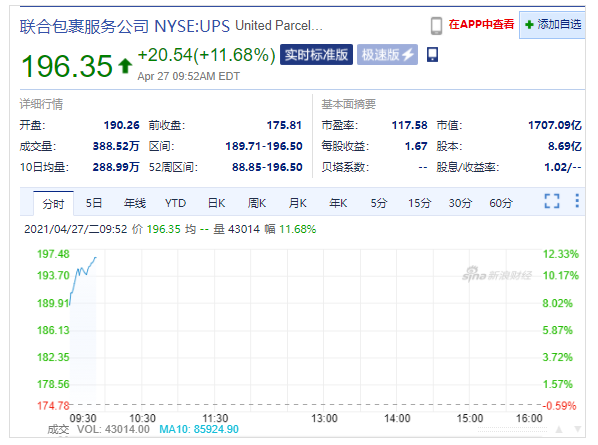The width and height of the screenshot is (598, 445).
Task: Click the green plus icon in 添加自选
Action: (x=529, y=25)
